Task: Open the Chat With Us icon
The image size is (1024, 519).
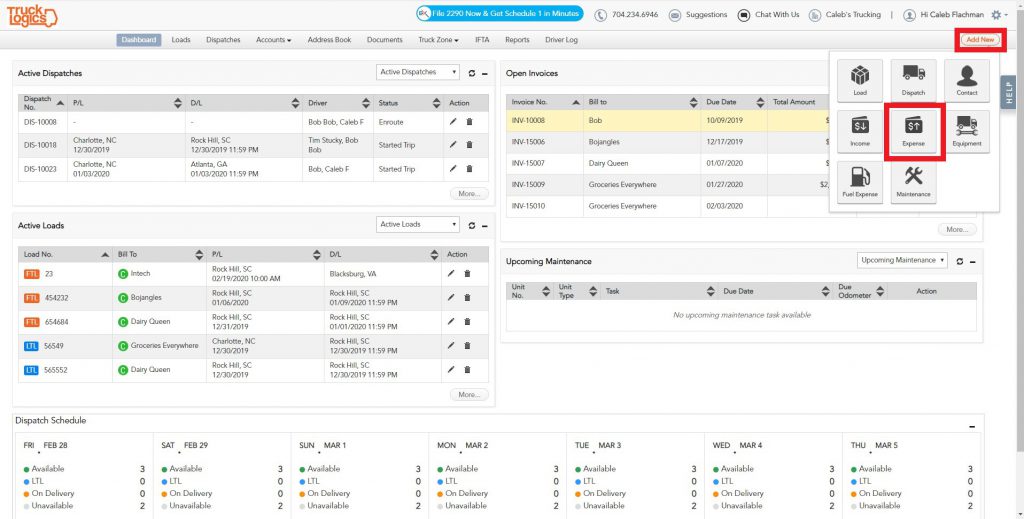Action: tap(743, 15)
